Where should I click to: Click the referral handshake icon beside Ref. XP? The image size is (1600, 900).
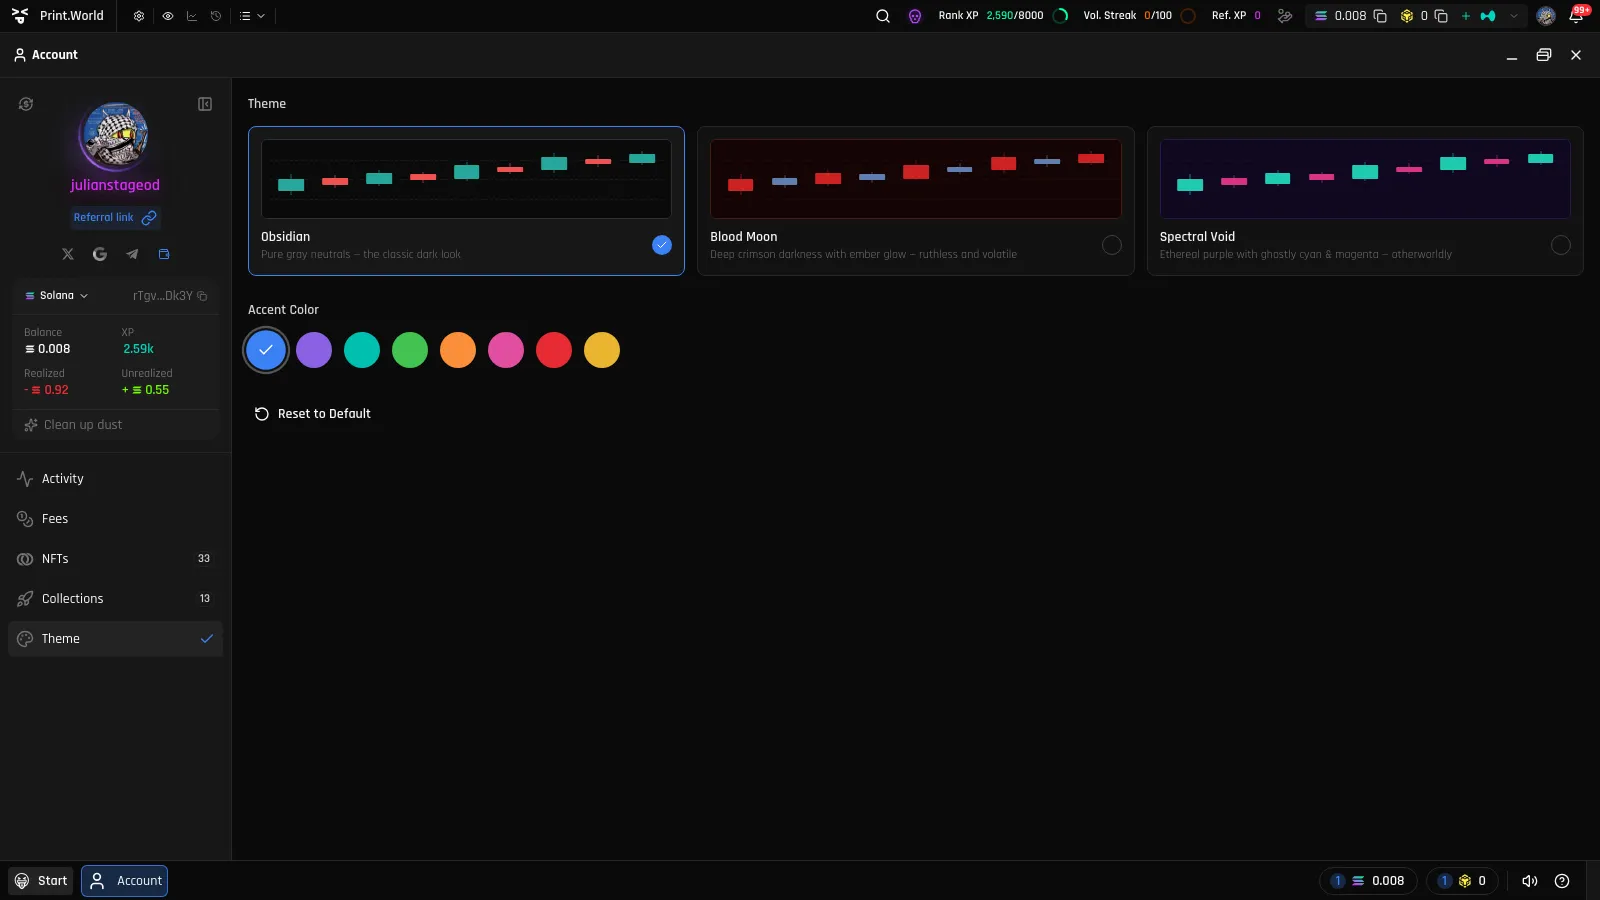point(1285,16)
